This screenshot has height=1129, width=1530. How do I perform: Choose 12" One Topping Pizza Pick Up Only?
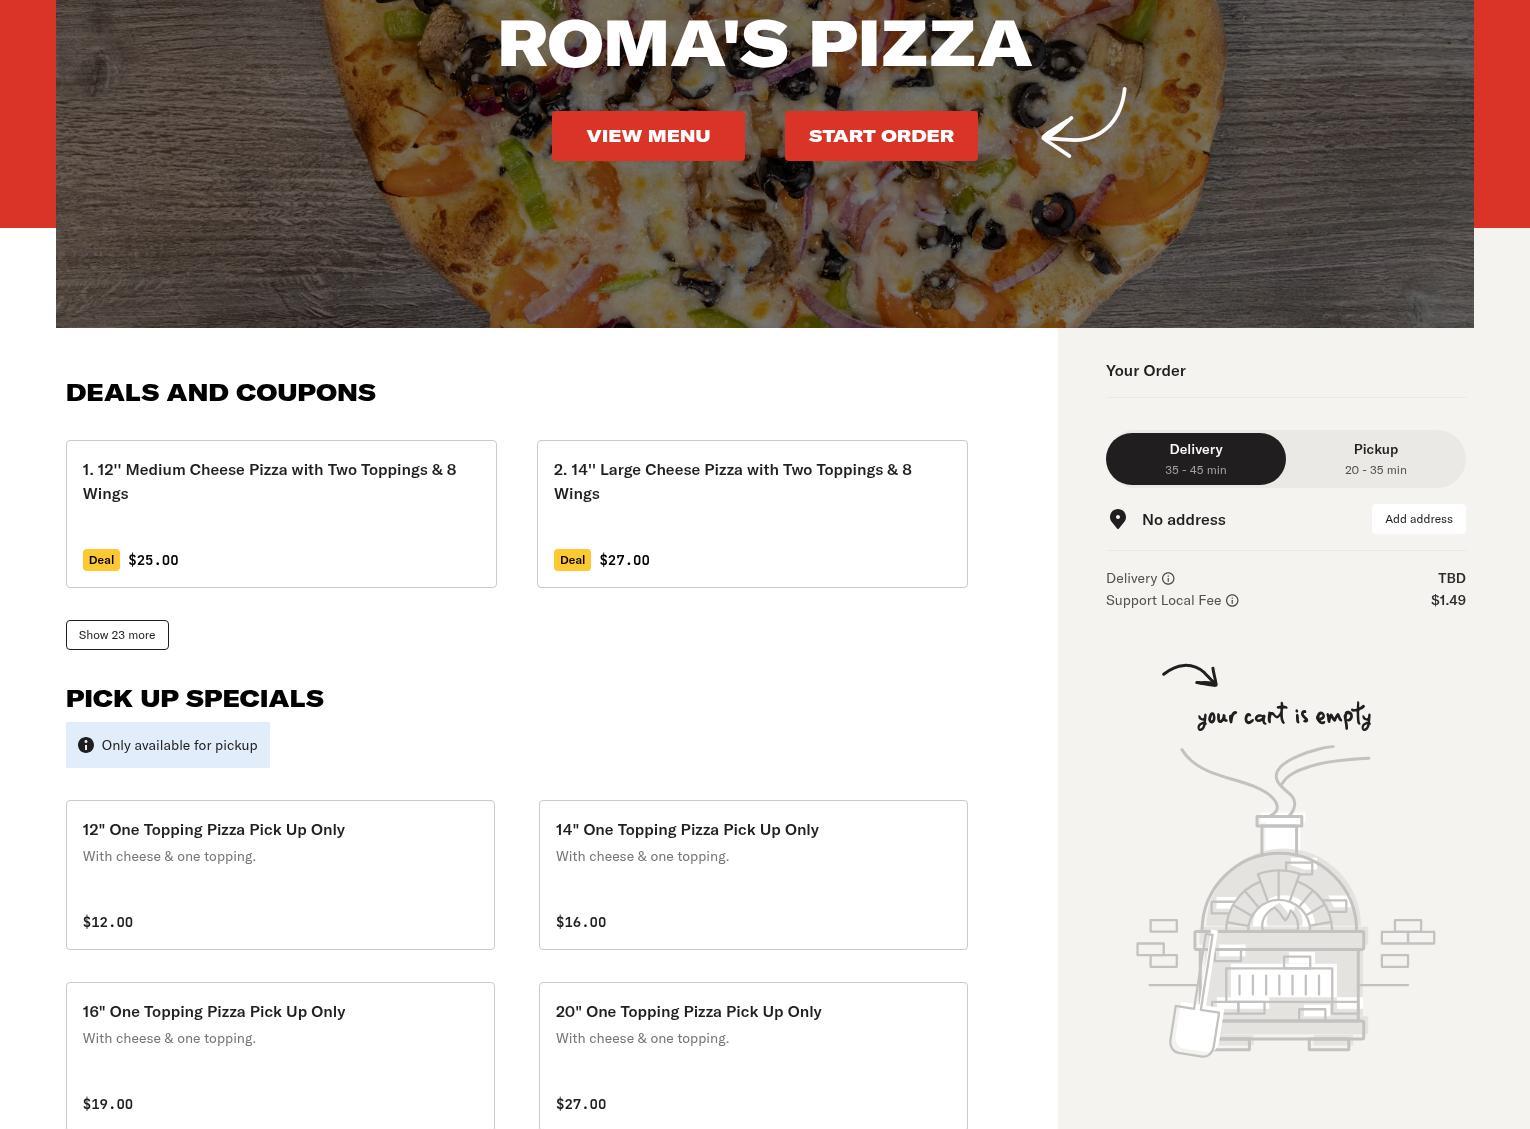(x=280, y=875)
